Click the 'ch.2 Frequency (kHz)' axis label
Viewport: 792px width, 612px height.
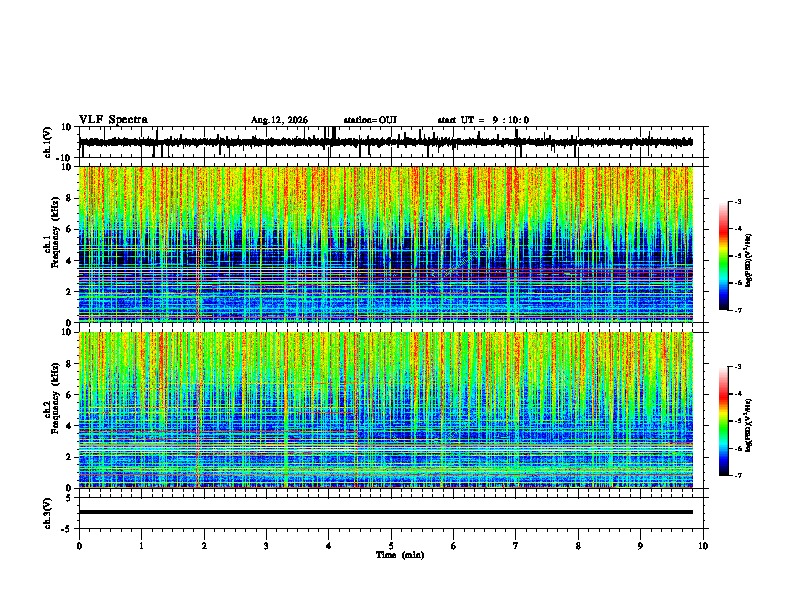coord(52,400)
